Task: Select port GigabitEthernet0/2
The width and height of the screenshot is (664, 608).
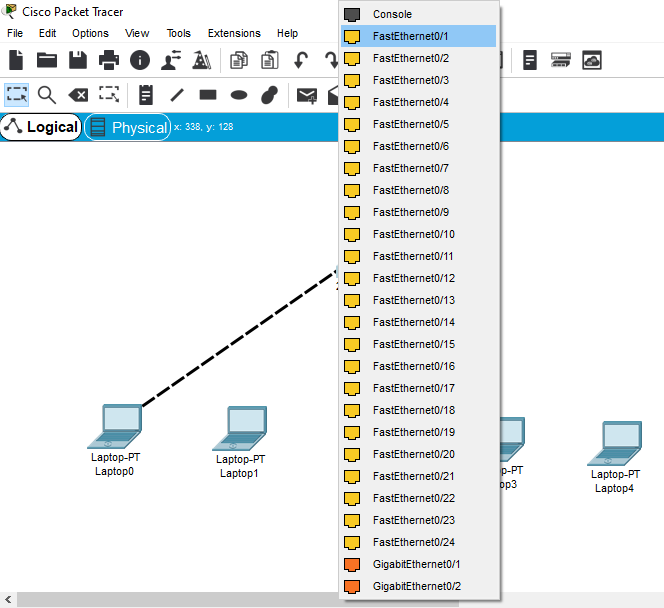Action: coord(418,586)
